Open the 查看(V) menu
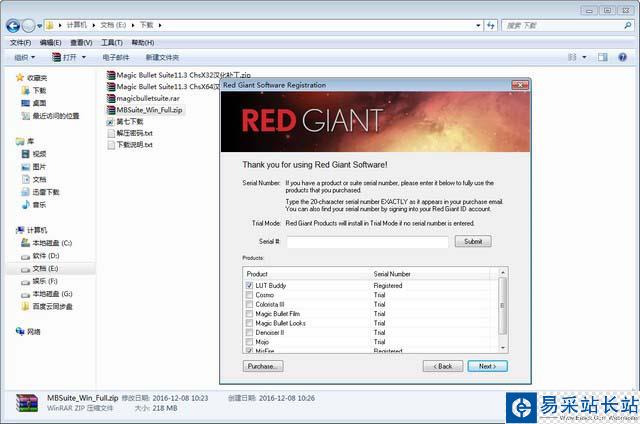Viewport: 640px width, 424px height. click(81, 42)
